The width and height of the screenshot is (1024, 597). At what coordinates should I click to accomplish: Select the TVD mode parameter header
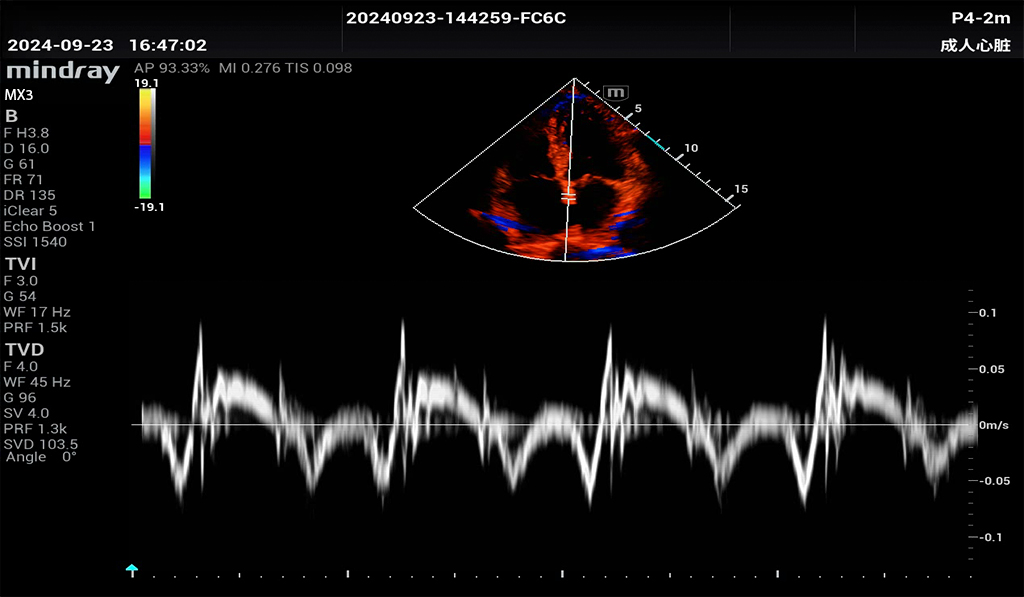(25, 350)
